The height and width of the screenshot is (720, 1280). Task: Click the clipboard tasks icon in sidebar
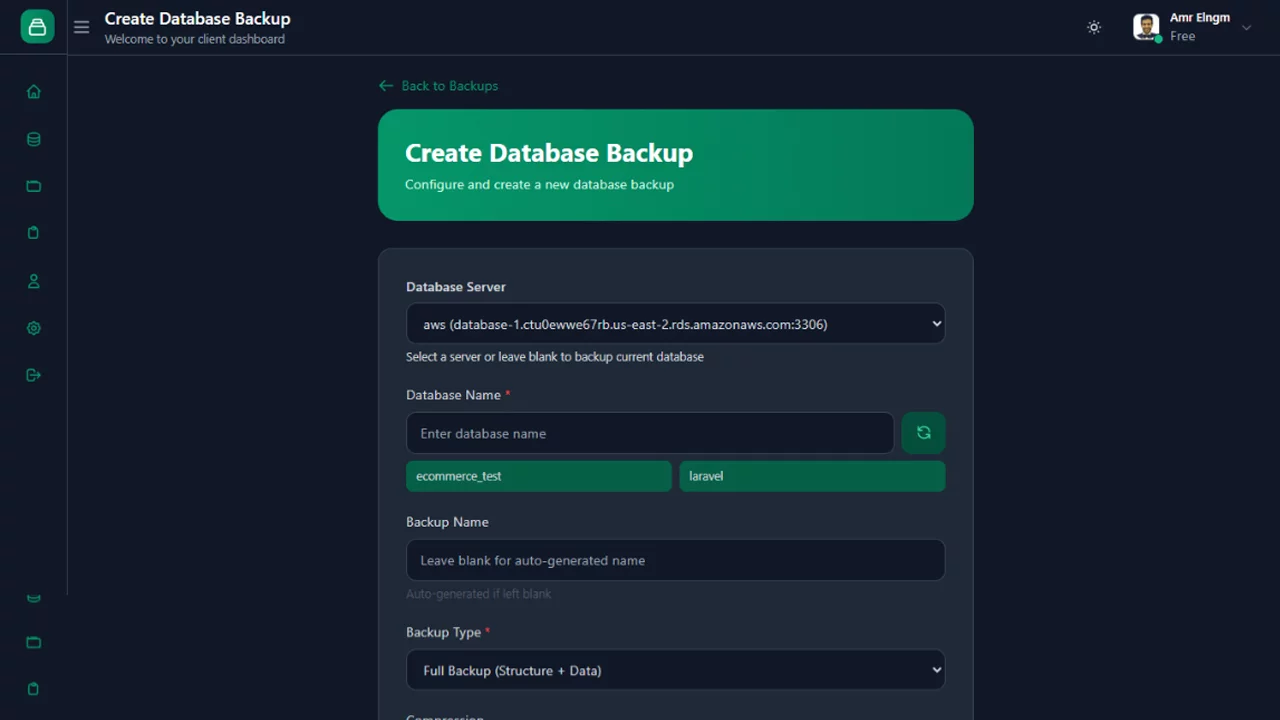[x=33, y=232]
